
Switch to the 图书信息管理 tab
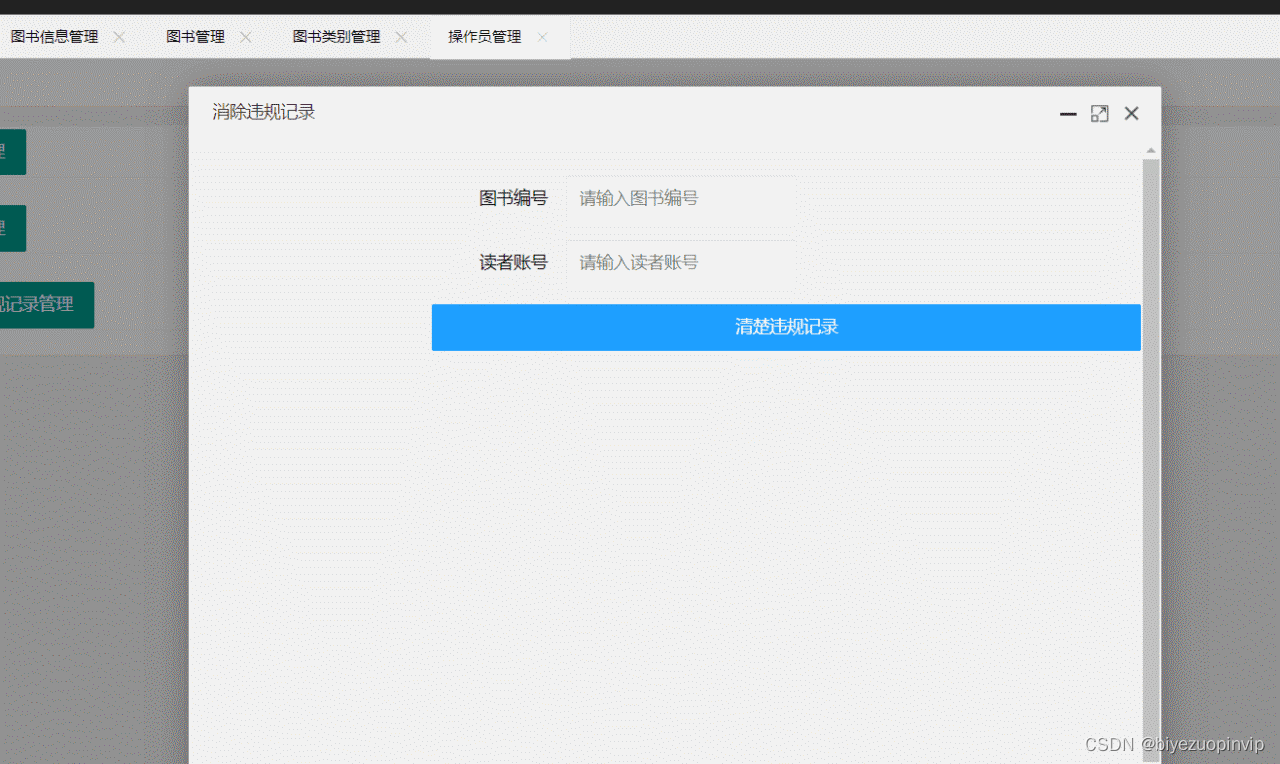[x=54, y=37]
